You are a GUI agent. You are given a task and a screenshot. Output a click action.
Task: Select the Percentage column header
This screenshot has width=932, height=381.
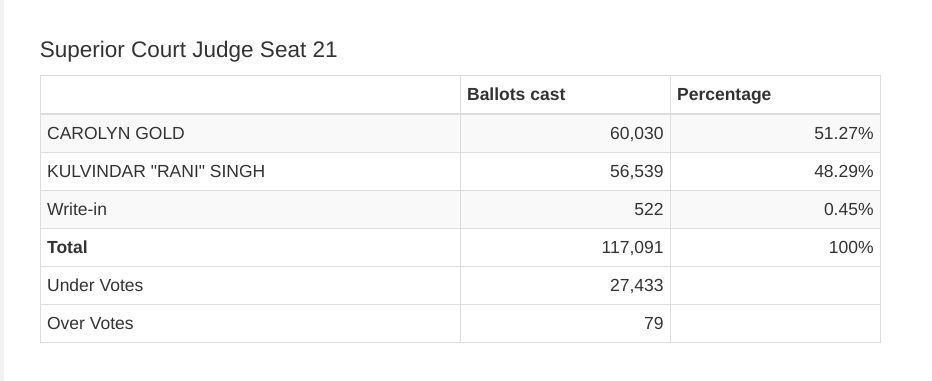tap(724, 95)
